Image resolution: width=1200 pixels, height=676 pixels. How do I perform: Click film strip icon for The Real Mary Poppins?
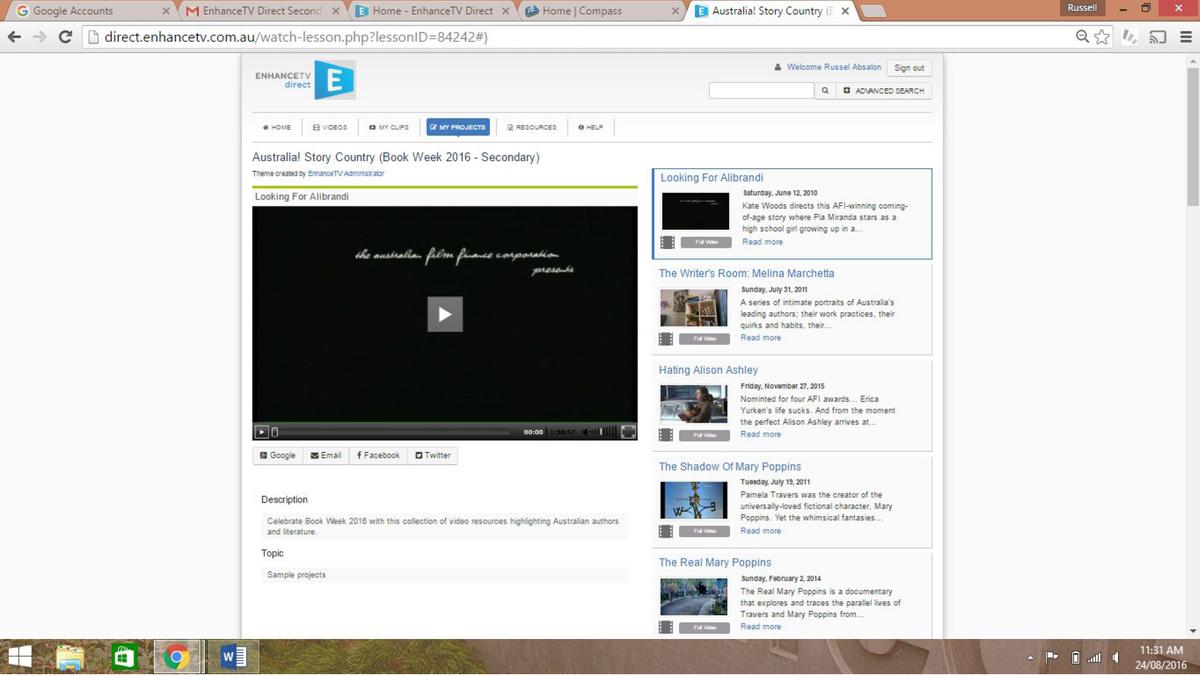[x=666, y=627]
